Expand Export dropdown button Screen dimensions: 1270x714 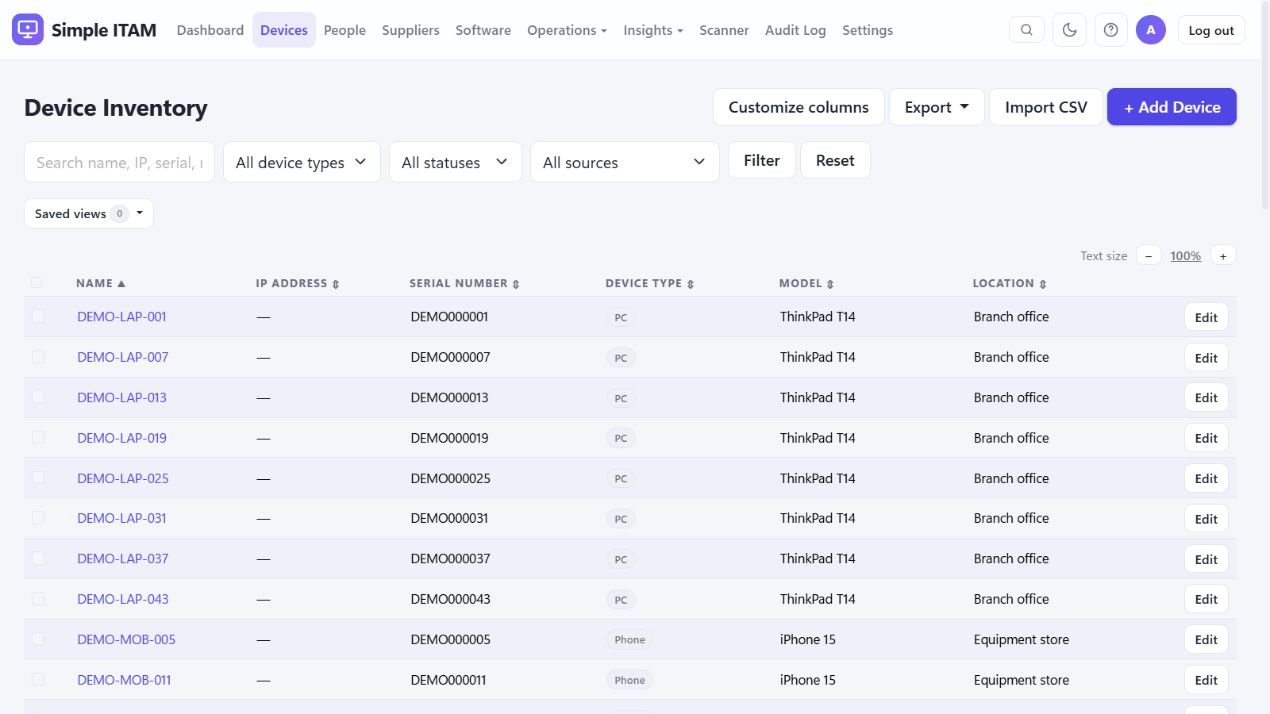pos(937,107)
